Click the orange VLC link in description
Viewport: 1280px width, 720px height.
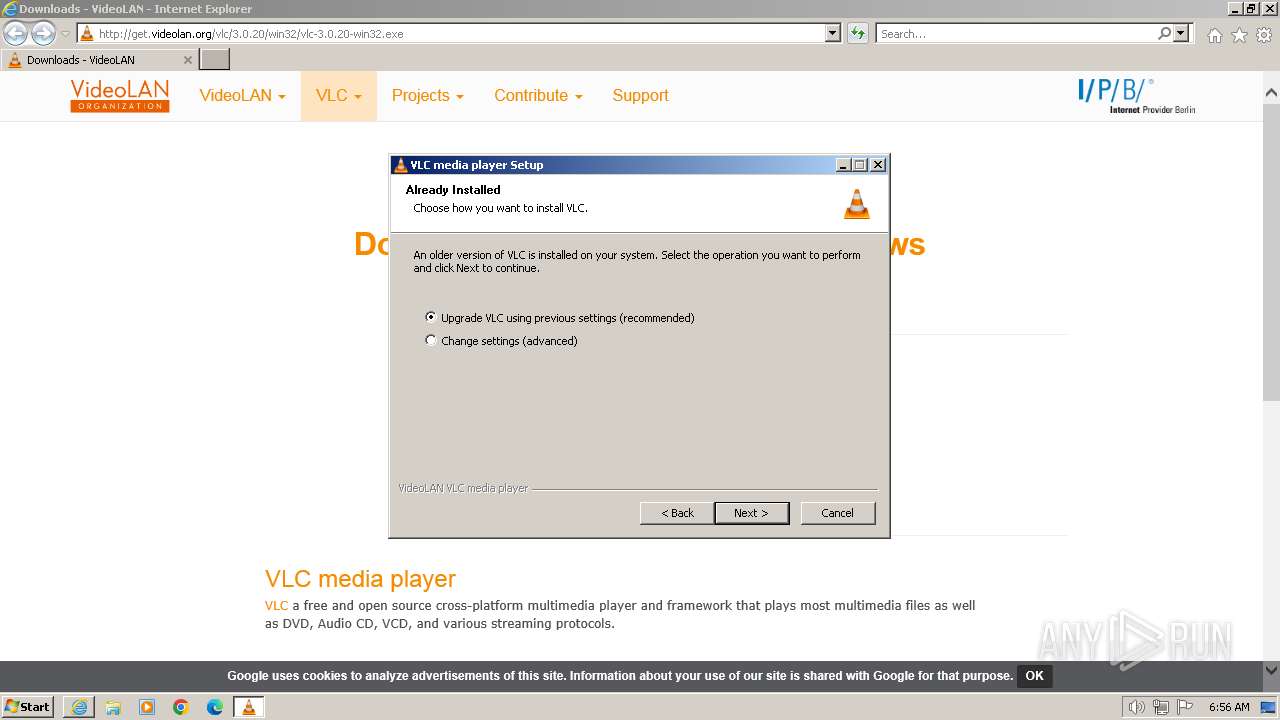(x=276, y=605)
